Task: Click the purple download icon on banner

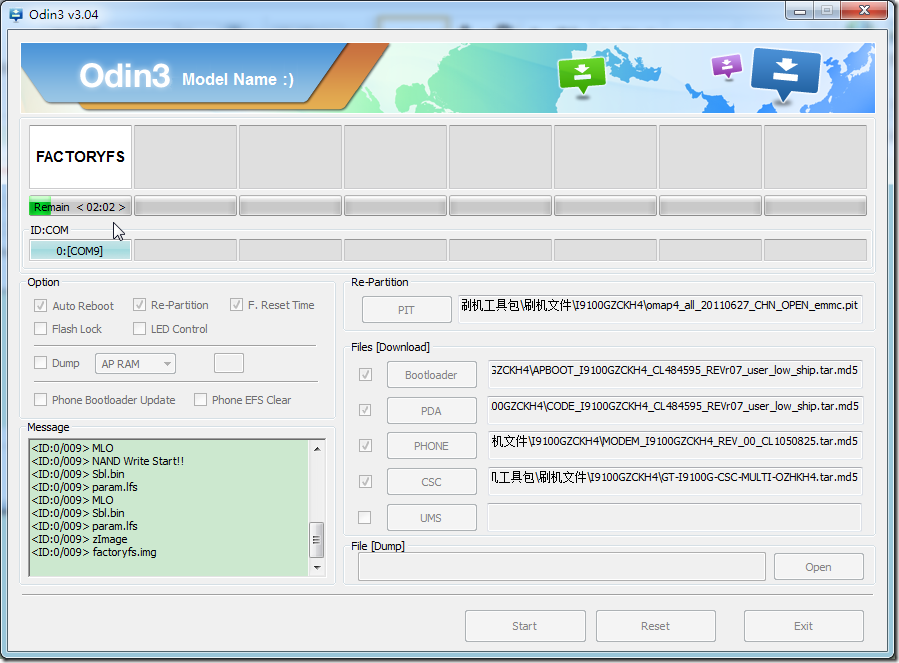Action: pos(726,66)
